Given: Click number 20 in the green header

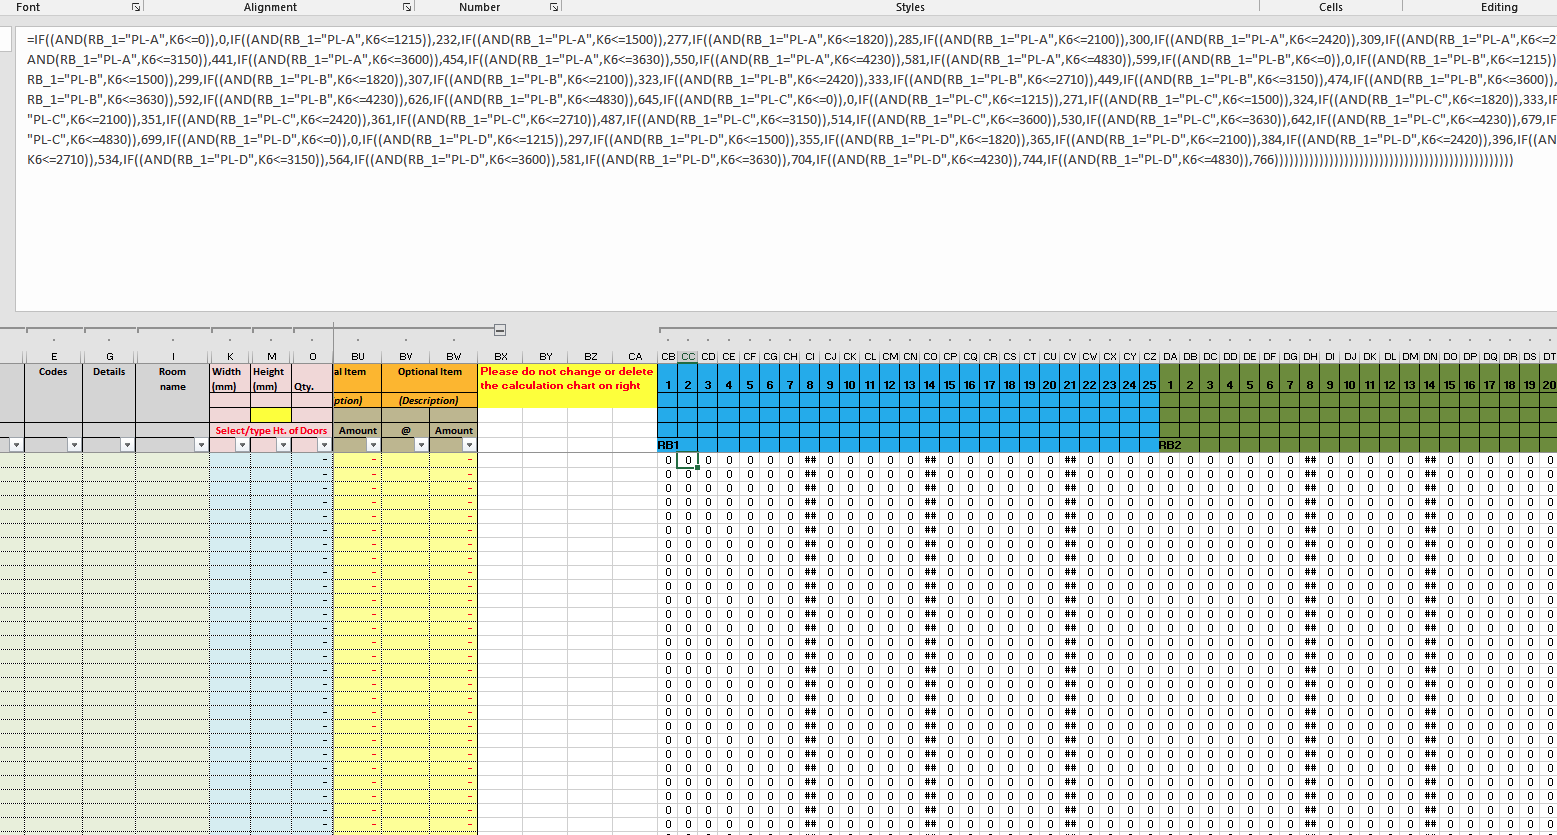Looking at the screenshot, I should [x=1549, y=385].
